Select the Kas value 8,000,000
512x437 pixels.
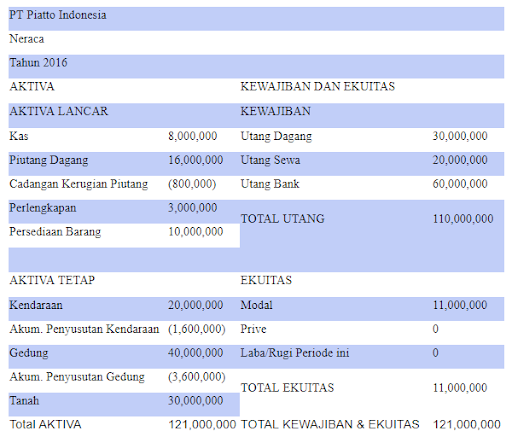coord(193,136)
